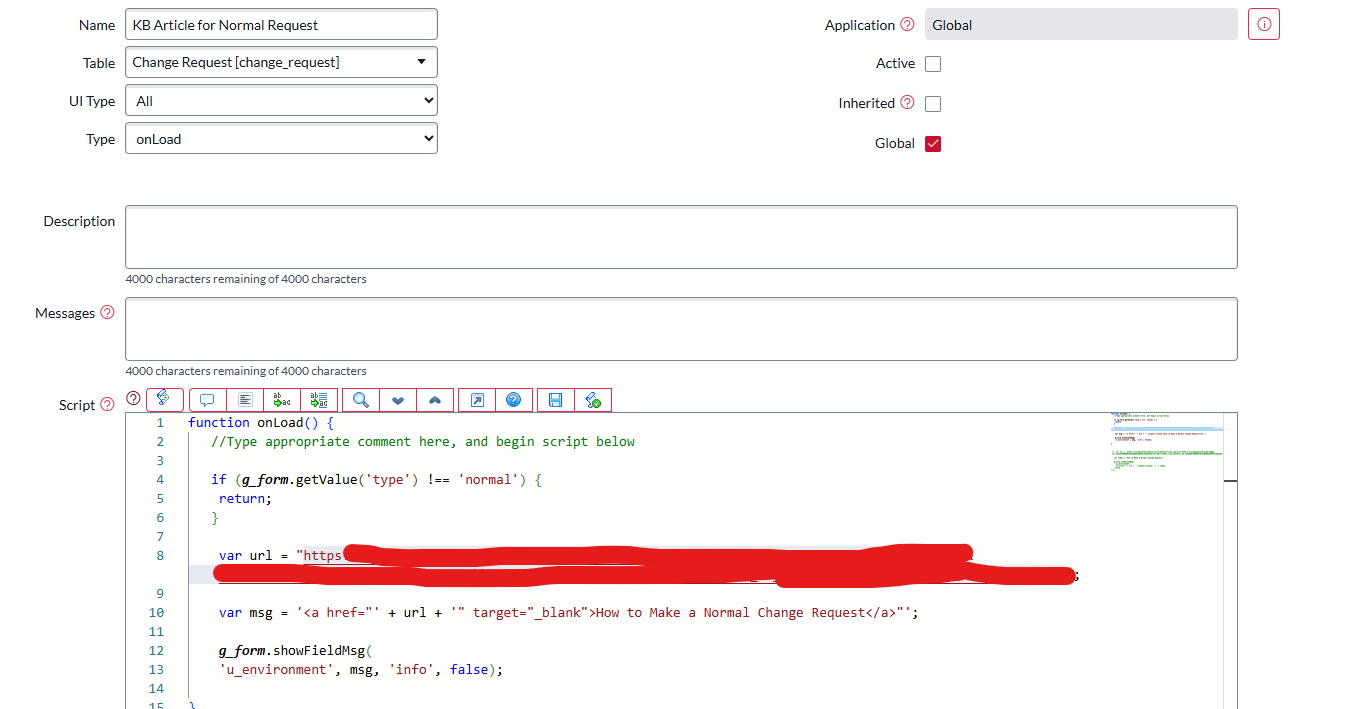The height and width of the screenshot is (709, 1363).
Task: Save the script using the disk icon
Action: pos(554,400)
